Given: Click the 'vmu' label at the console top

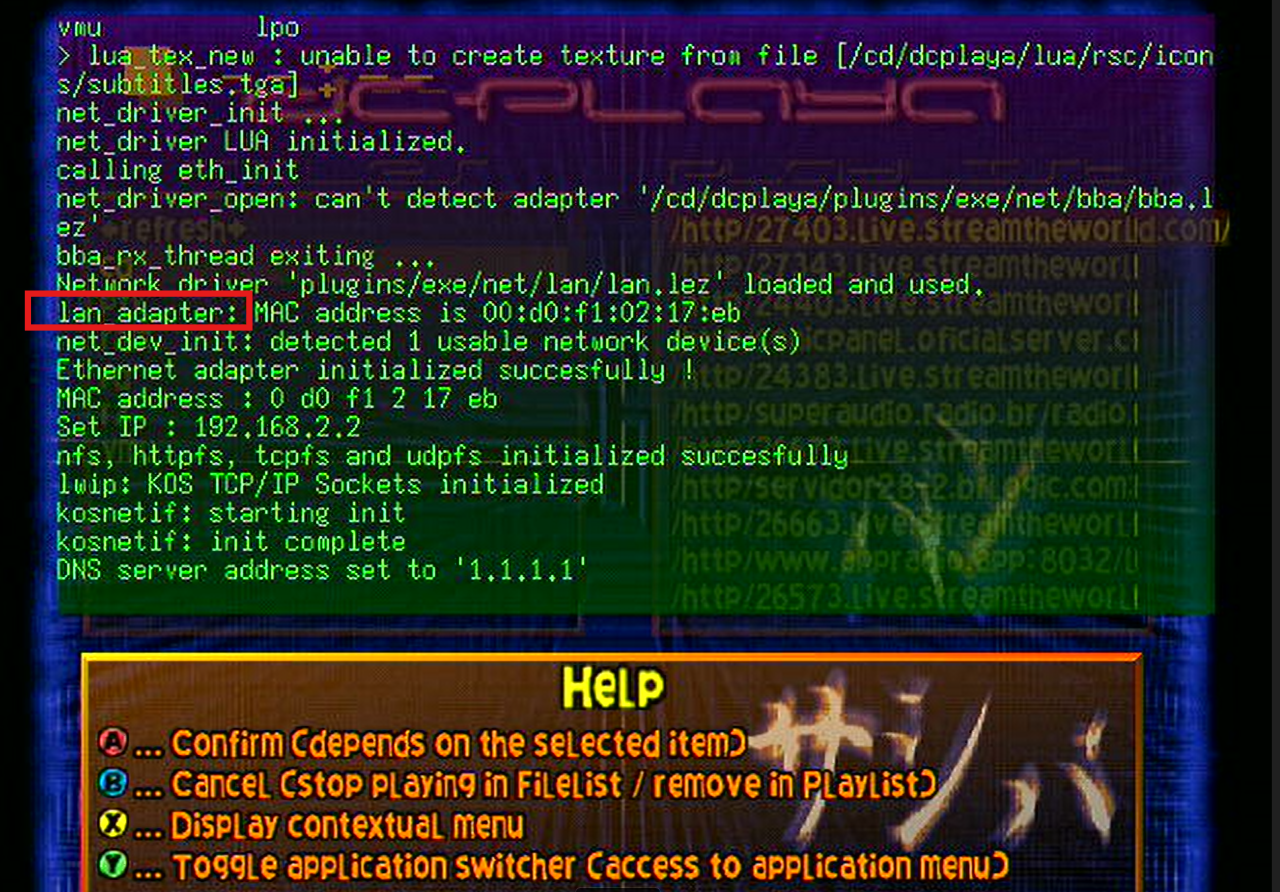Looking at the screenshot, I should click(x=80, y=28).
